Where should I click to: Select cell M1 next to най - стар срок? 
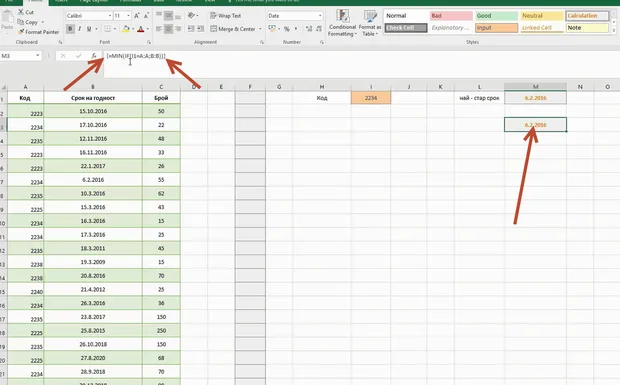(535, 98)
